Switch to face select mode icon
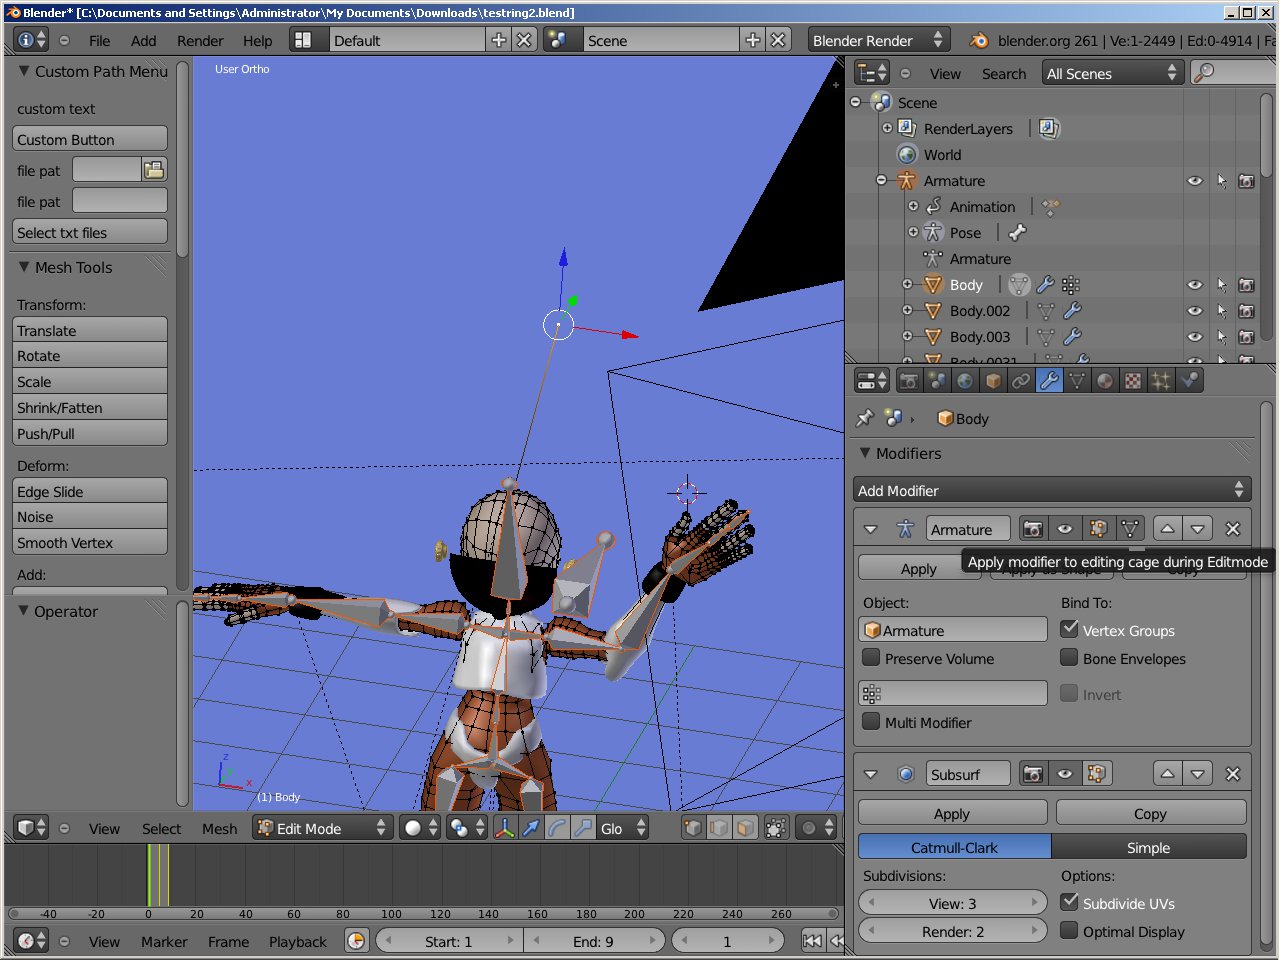The width and height of the screenshot is (1280, 960). 745,828
